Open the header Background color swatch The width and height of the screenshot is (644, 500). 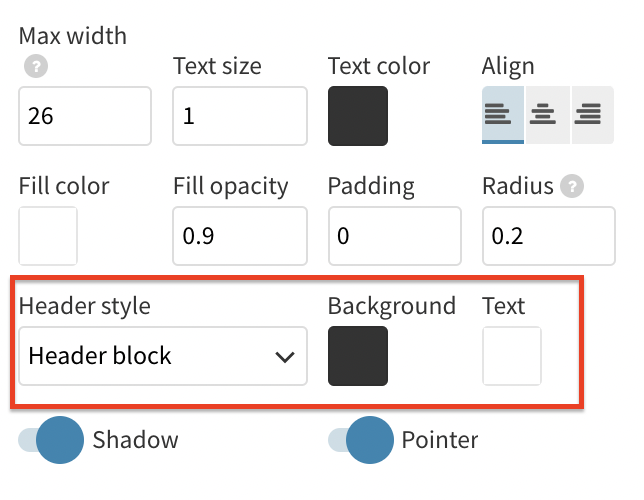[x=358, y=356]
